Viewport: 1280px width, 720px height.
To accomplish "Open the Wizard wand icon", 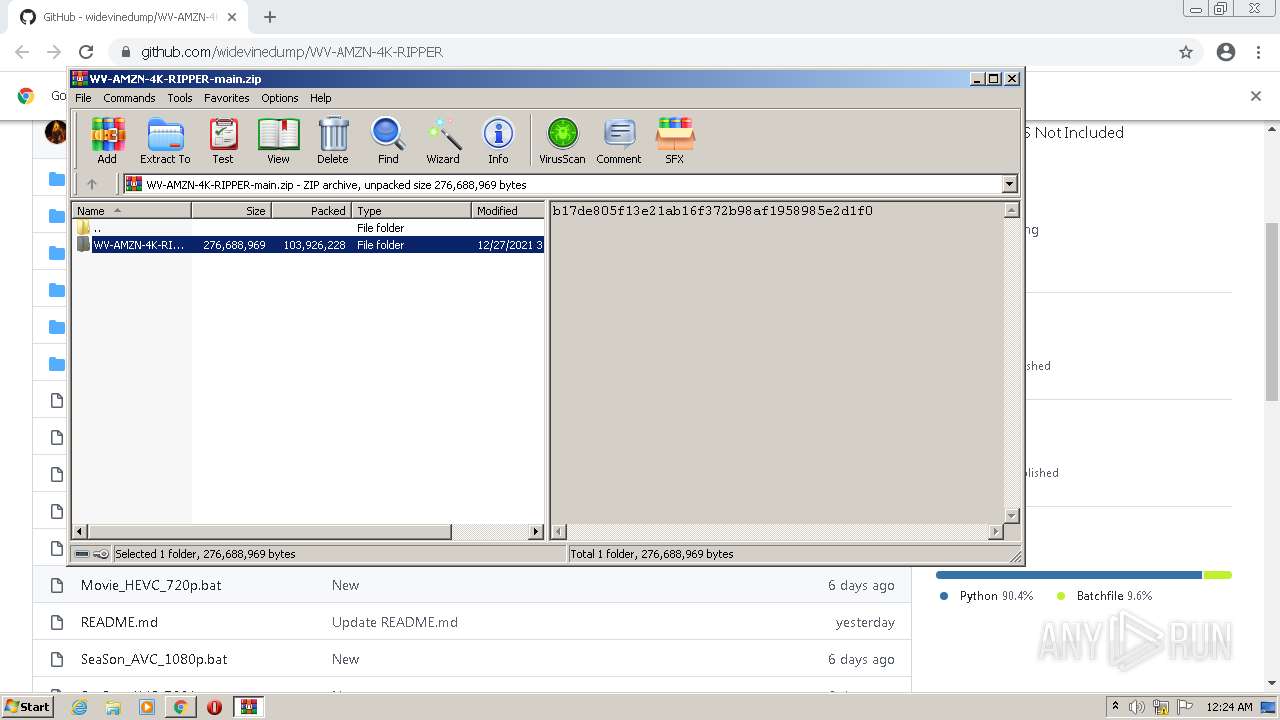I will [443, 140].
